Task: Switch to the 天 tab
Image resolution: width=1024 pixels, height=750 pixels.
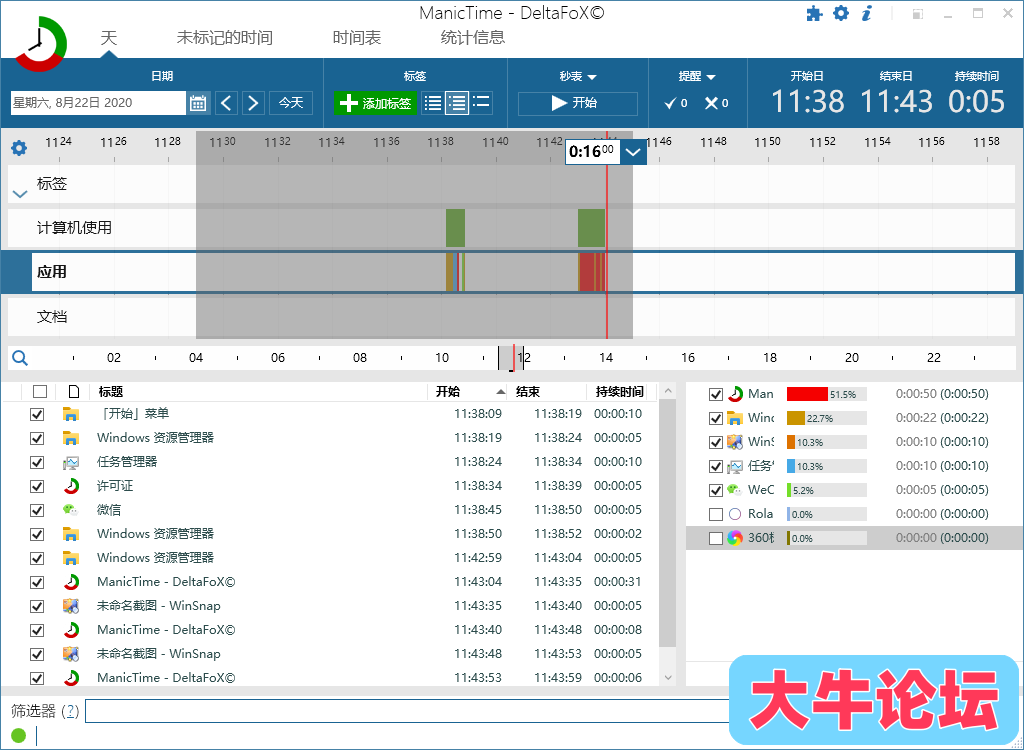Action: (x=108, y=38)
